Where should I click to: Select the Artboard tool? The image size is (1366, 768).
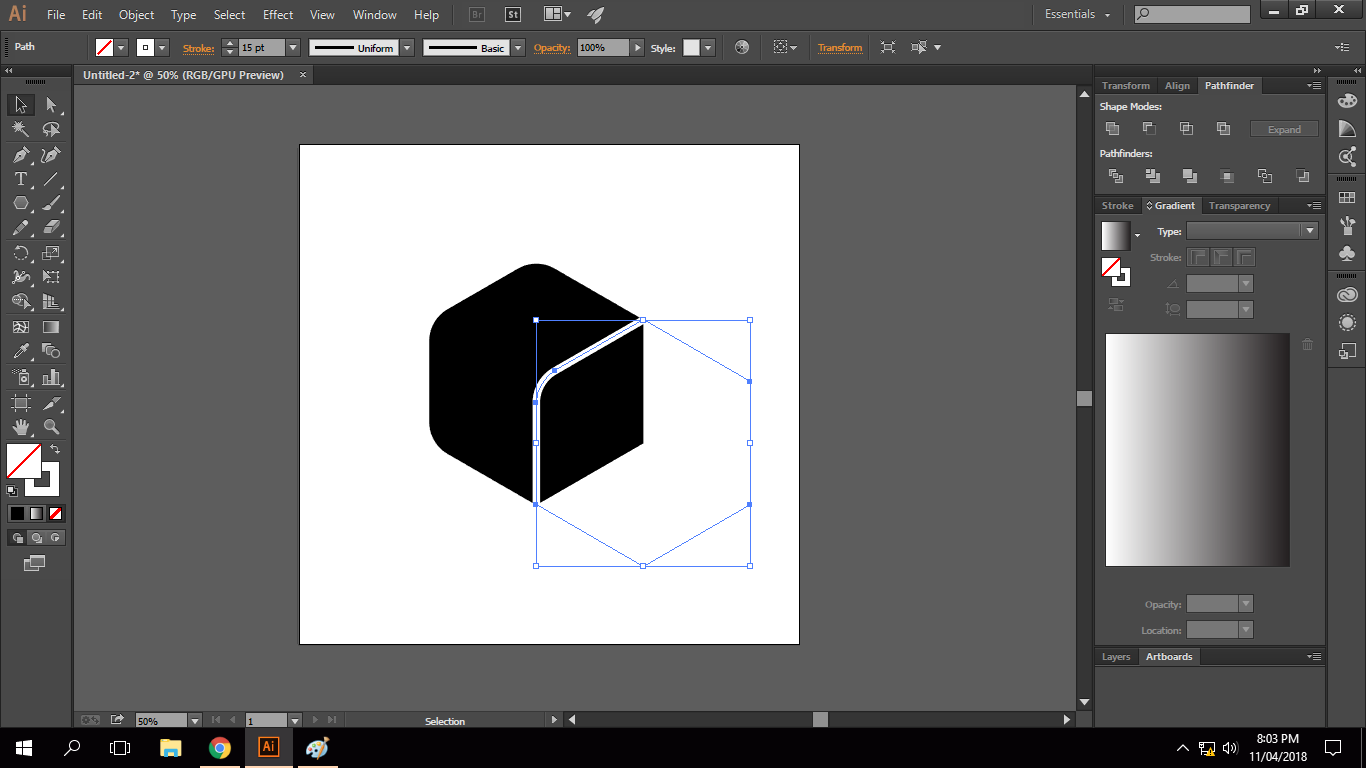pyautogui.click(x=20, y=402)
